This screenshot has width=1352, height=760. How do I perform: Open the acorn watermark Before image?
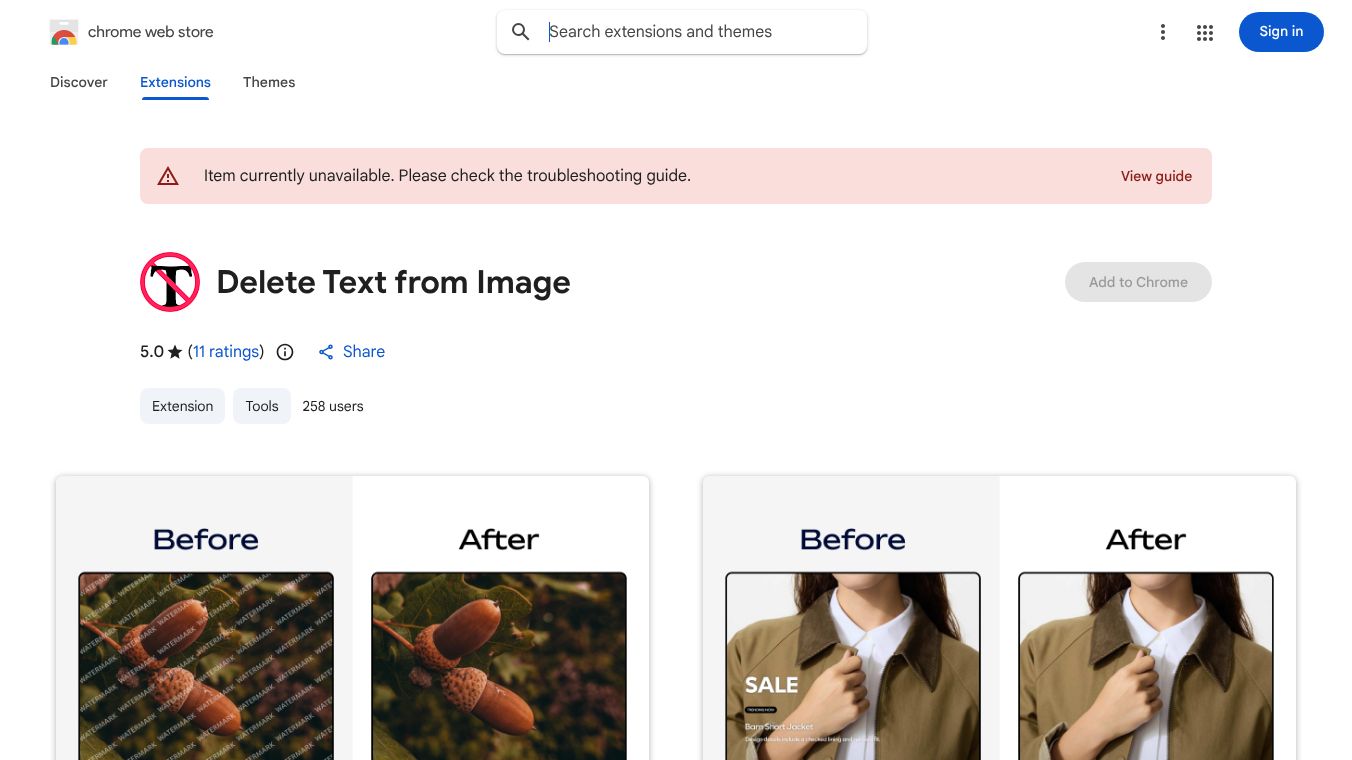point(206,666)
